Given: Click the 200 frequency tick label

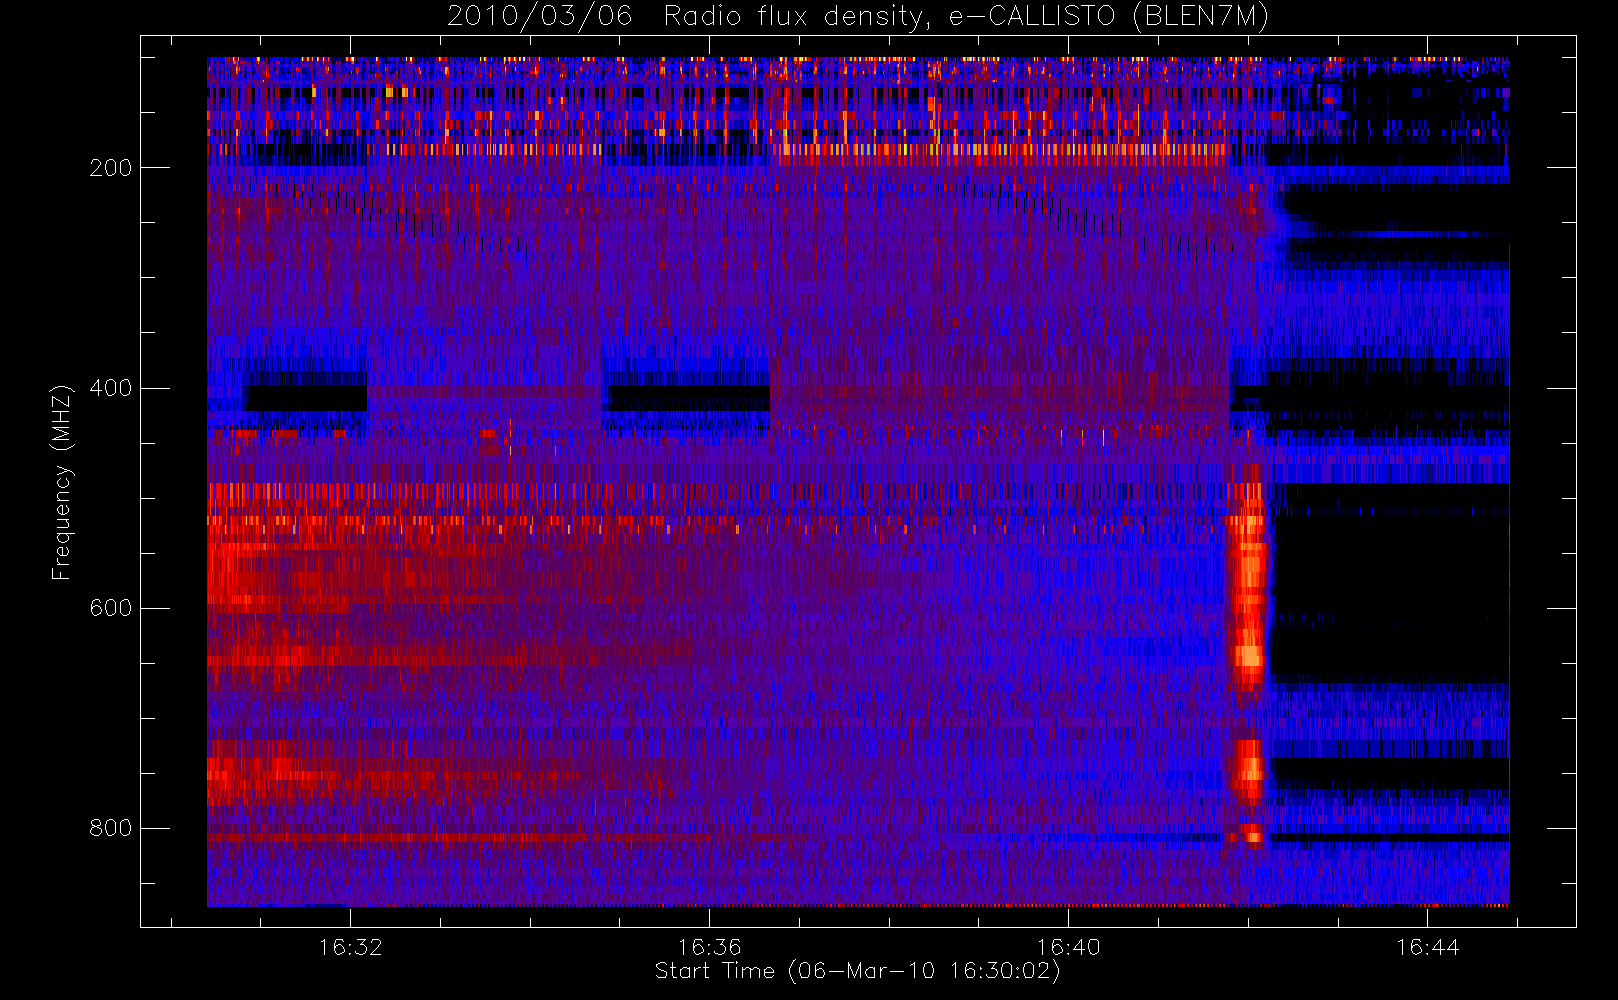Looking at the screenshot, I should (x=111, y=168).
